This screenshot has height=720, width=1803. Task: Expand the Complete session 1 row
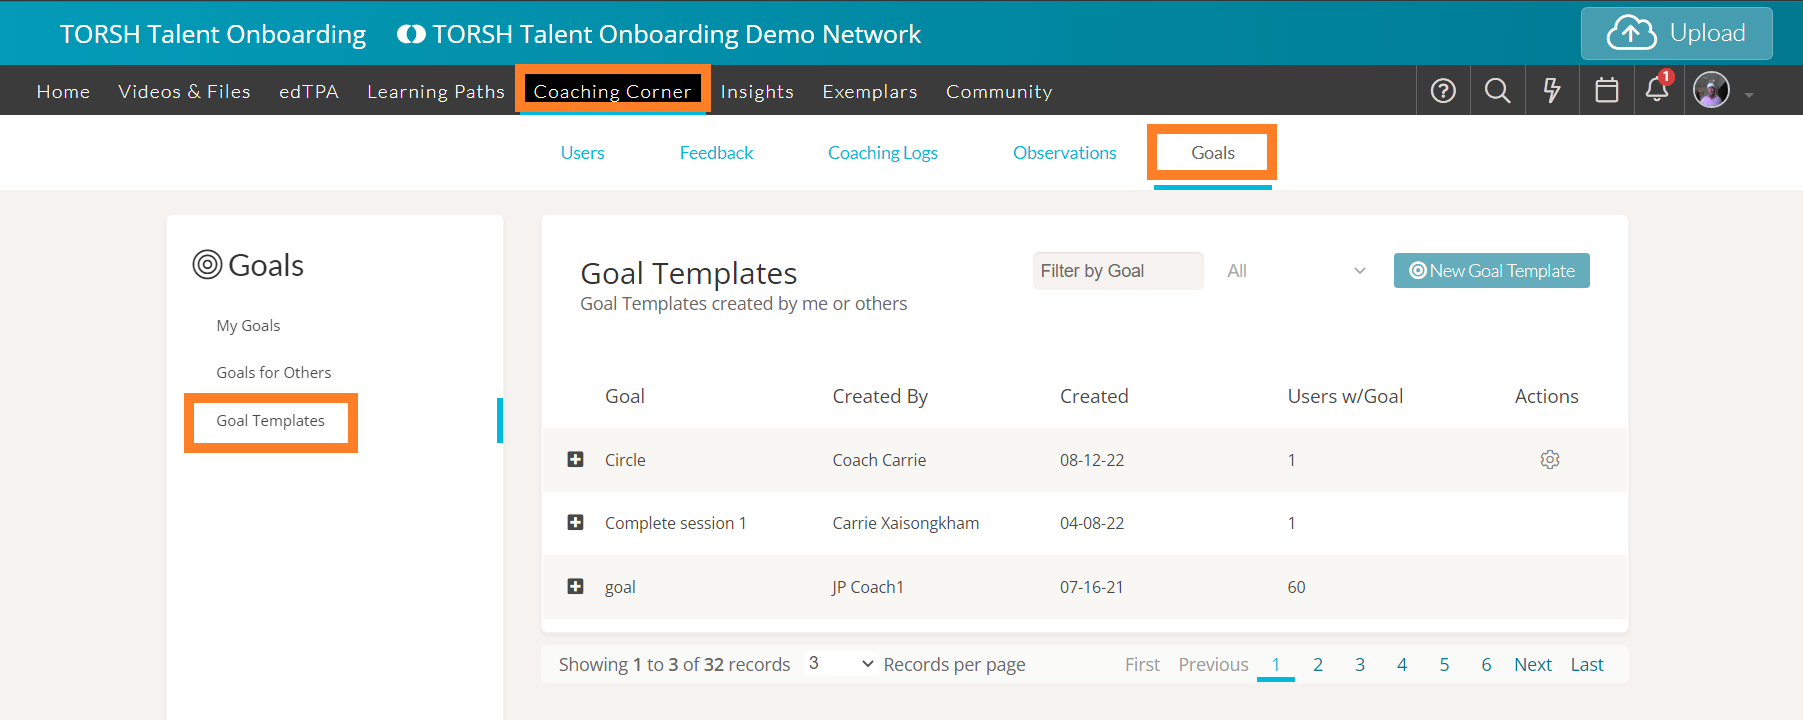click(575, 523)
